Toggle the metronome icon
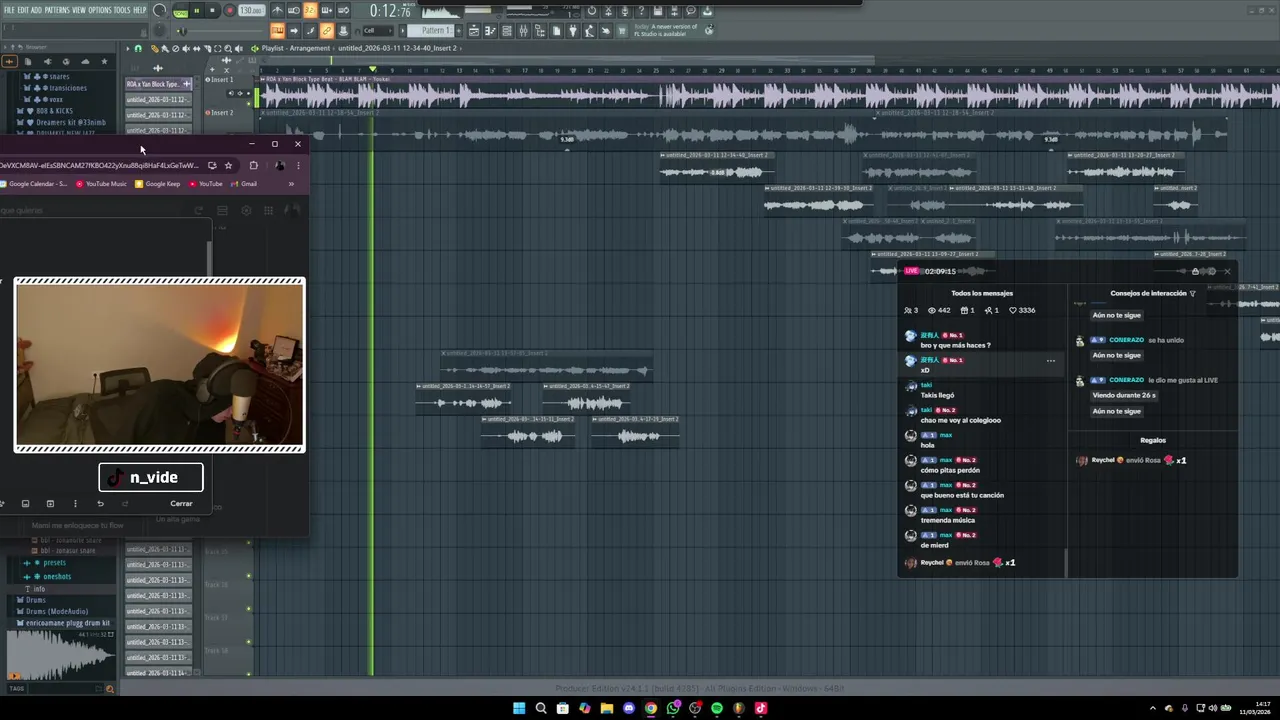Screen dimensions: 1280x720 click(278, 11)
